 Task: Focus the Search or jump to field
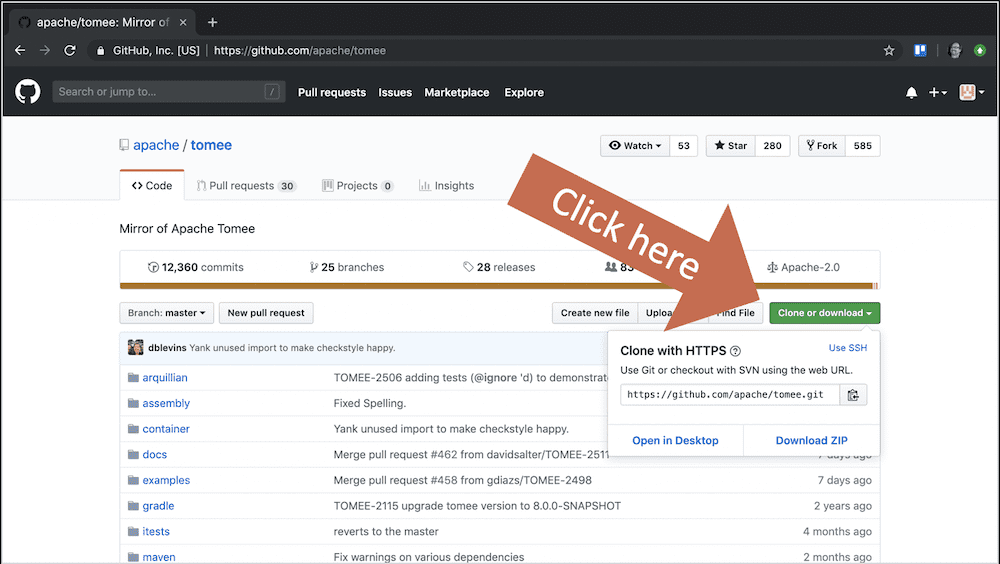point(168,92)
